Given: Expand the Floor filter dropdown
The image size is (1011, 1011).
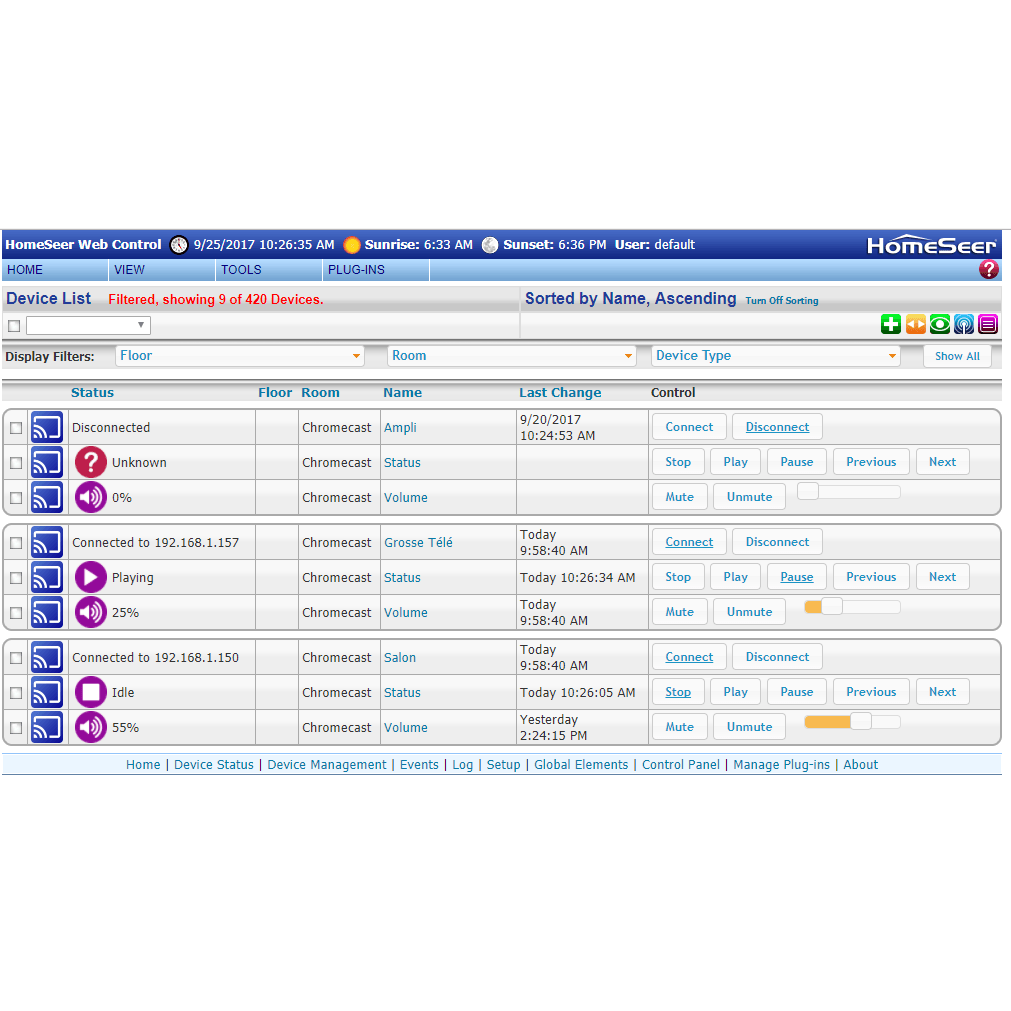Looking at the screenshot, I should click(x=240, y=356).
